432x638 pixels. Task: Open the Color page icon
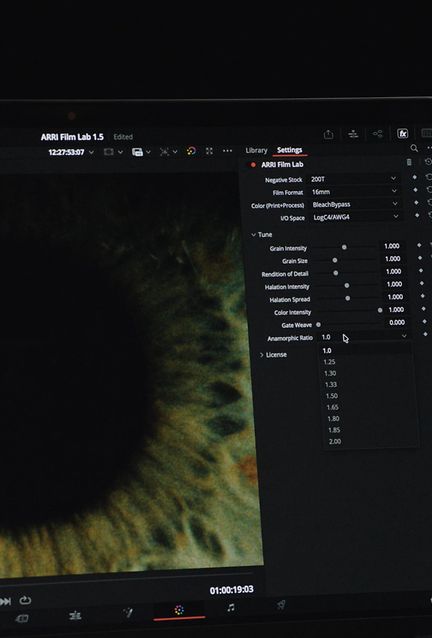179,610
